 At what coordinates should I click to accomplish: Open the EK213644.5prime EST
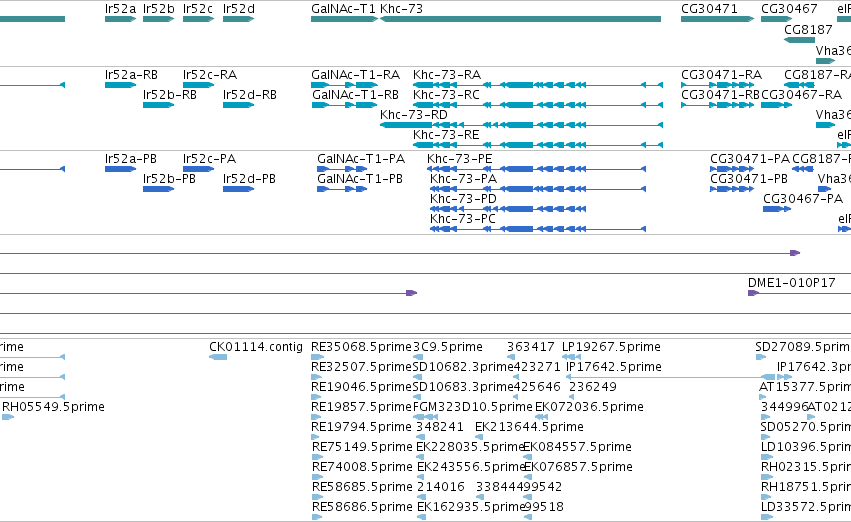click(479, 437)
